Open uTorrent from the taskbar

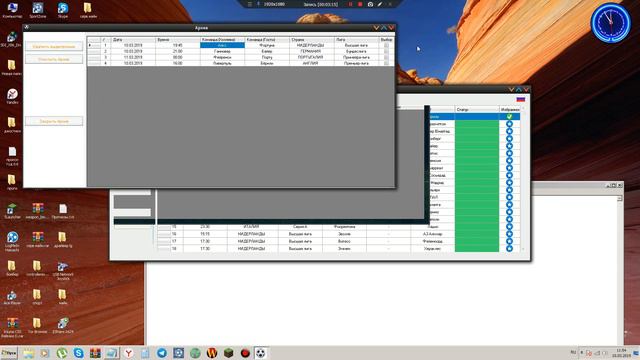click(62, 353)
